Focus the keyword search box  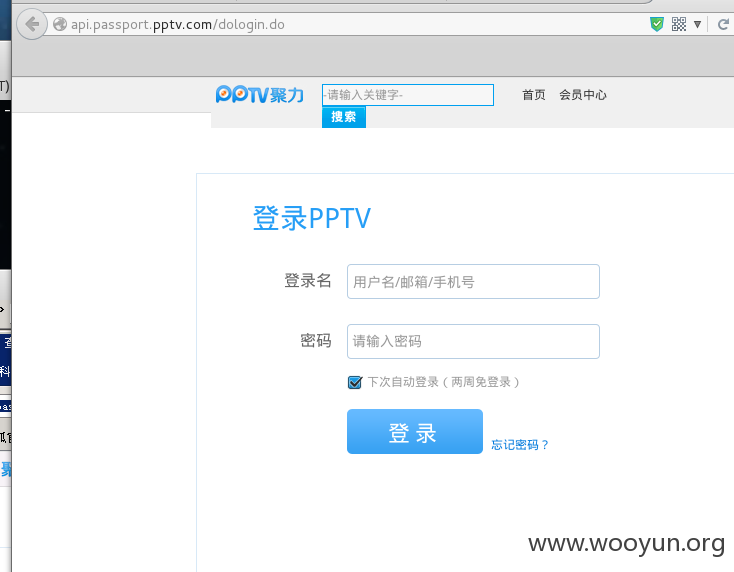coord(408,95)
